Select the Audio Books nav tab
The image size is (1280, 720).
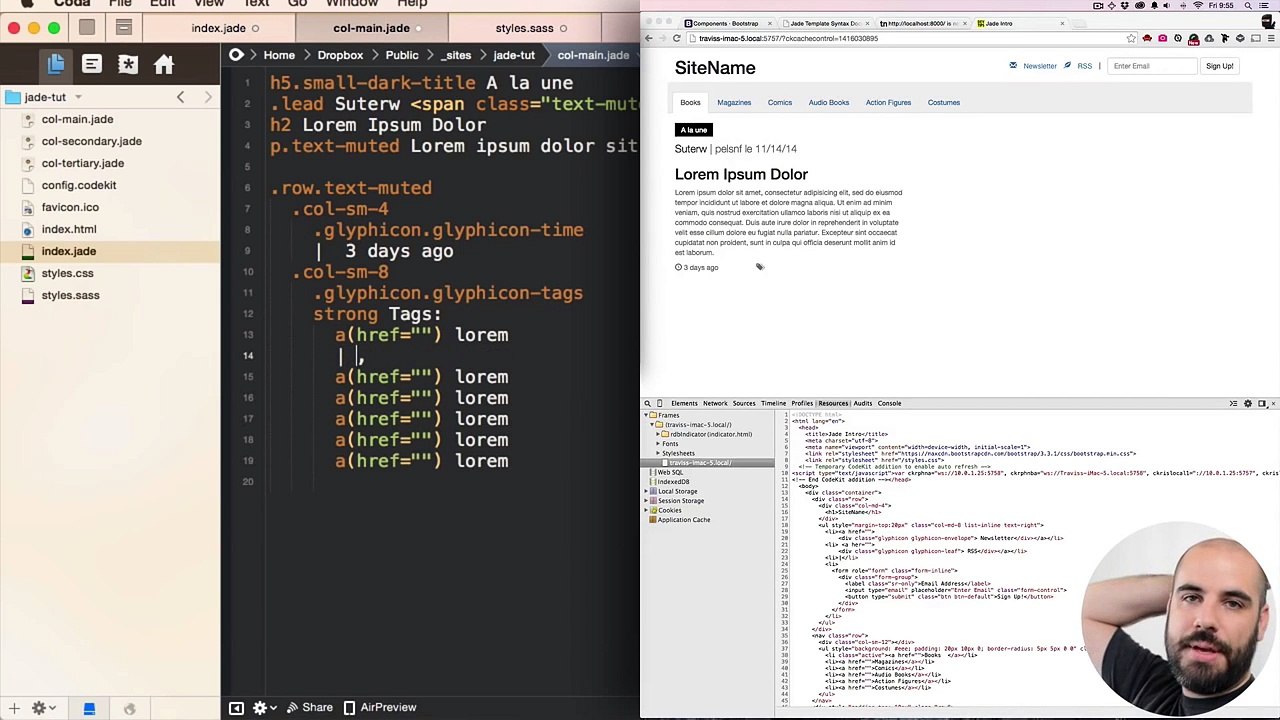click(x=829, y=102)
